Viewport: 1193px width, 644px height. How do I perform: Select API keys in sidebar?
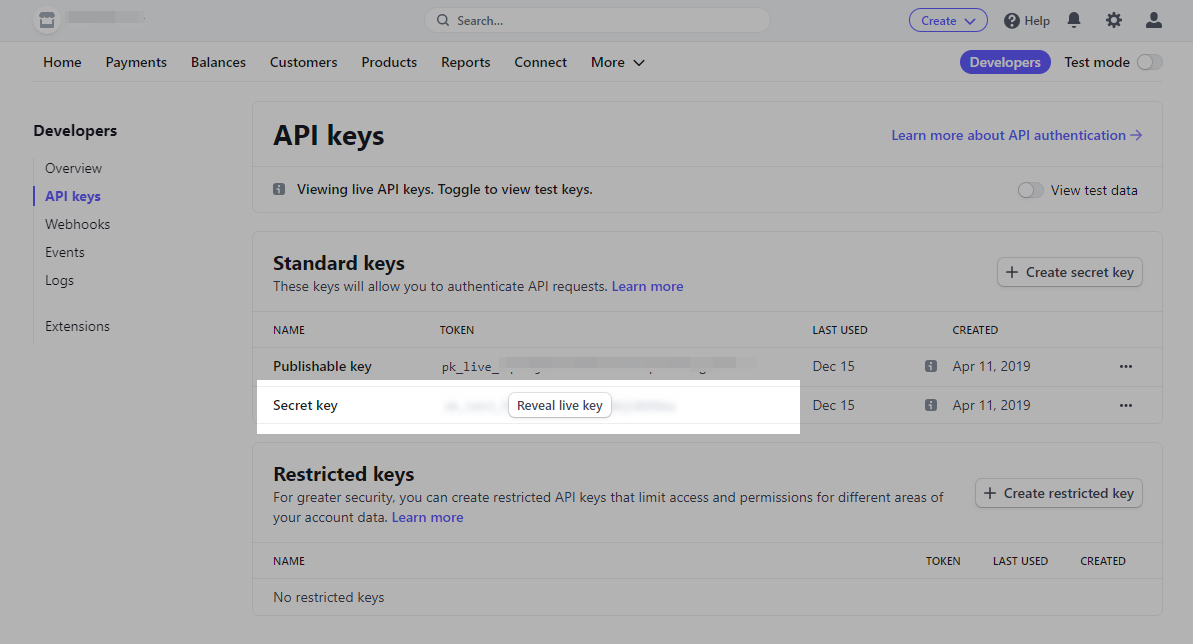(72, 196)
